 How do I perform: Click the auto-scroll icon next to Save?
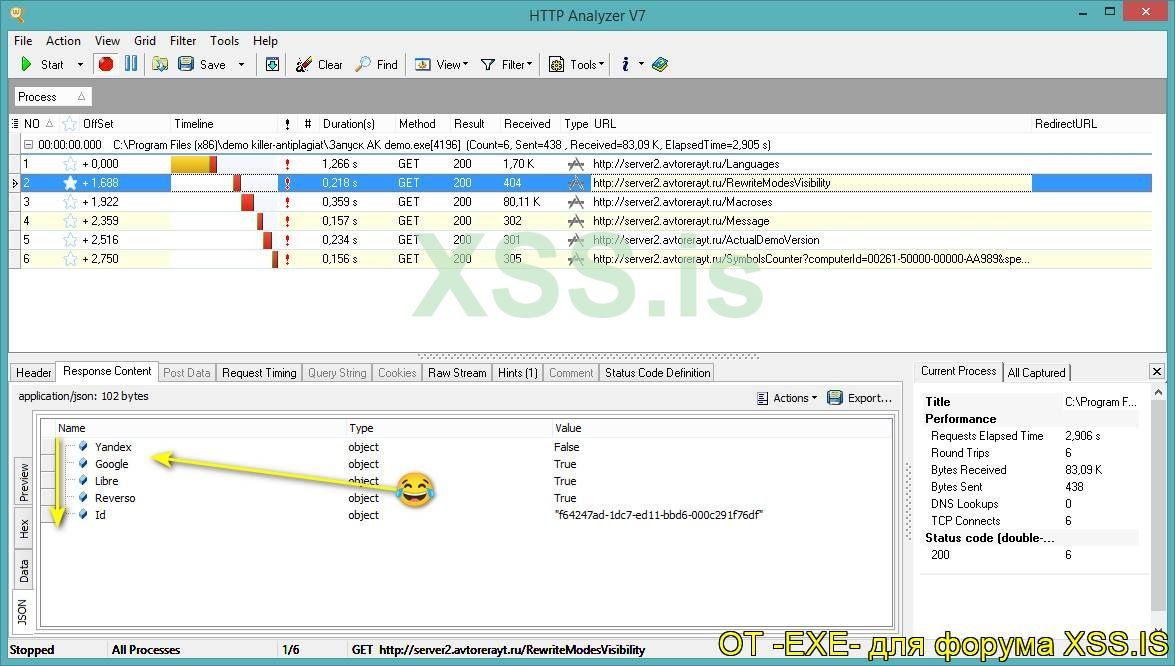[273, 64]
